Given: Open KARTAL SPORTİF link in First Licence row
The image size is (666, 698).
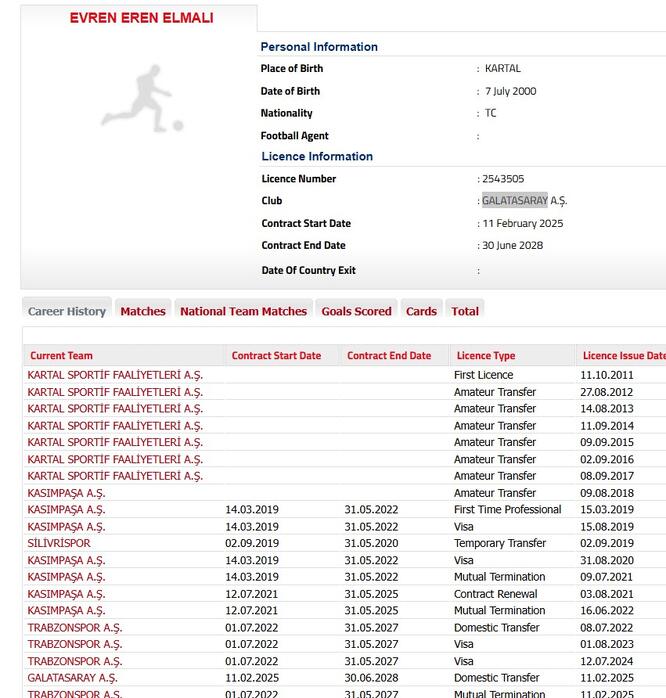Looking at the screenshot, I should [x=115, y=375].
